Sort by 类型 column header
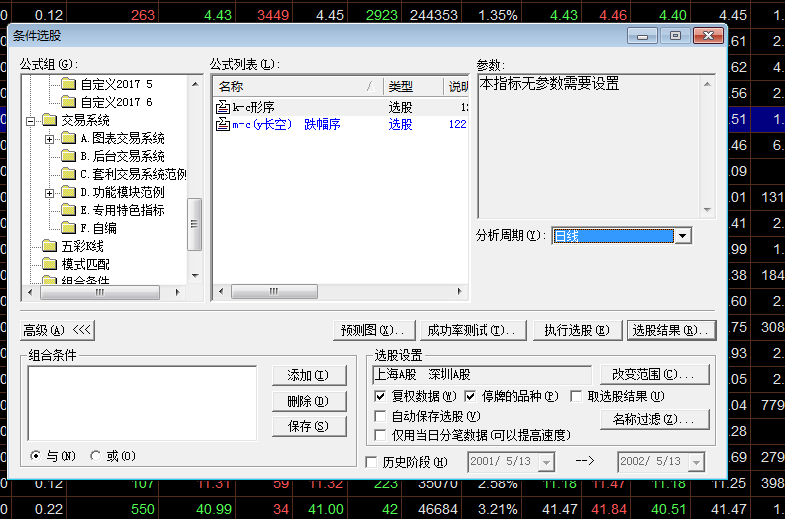Screen dimensions: 785x519 tap(414, 86)
